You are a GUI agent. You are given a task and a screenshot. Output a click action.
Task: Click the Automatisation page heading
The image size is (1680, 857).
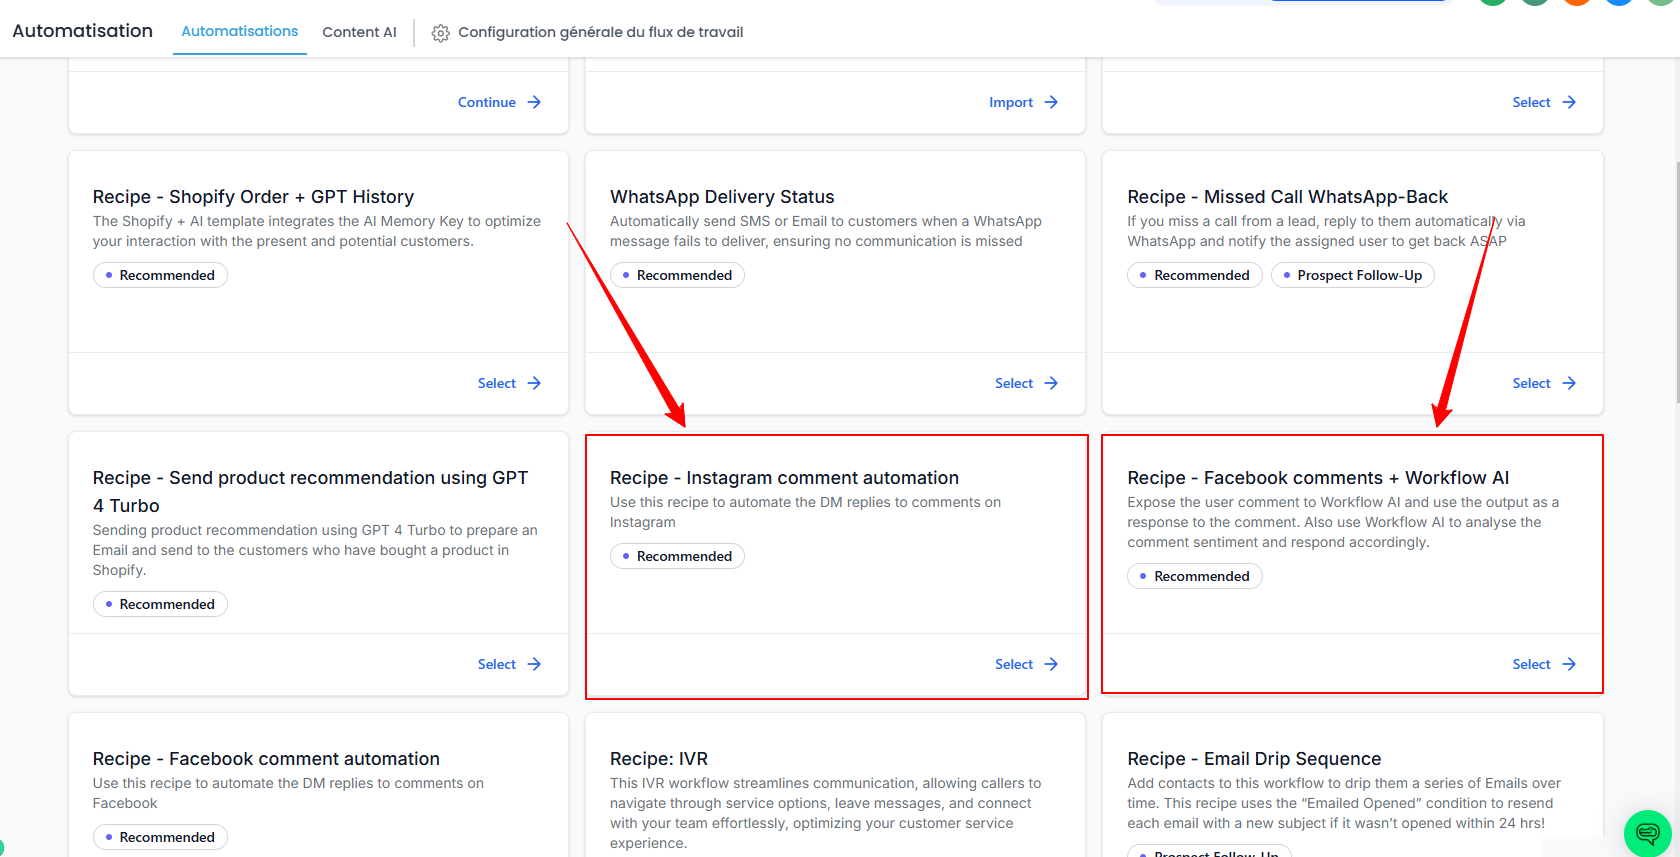tap(82, 31)
